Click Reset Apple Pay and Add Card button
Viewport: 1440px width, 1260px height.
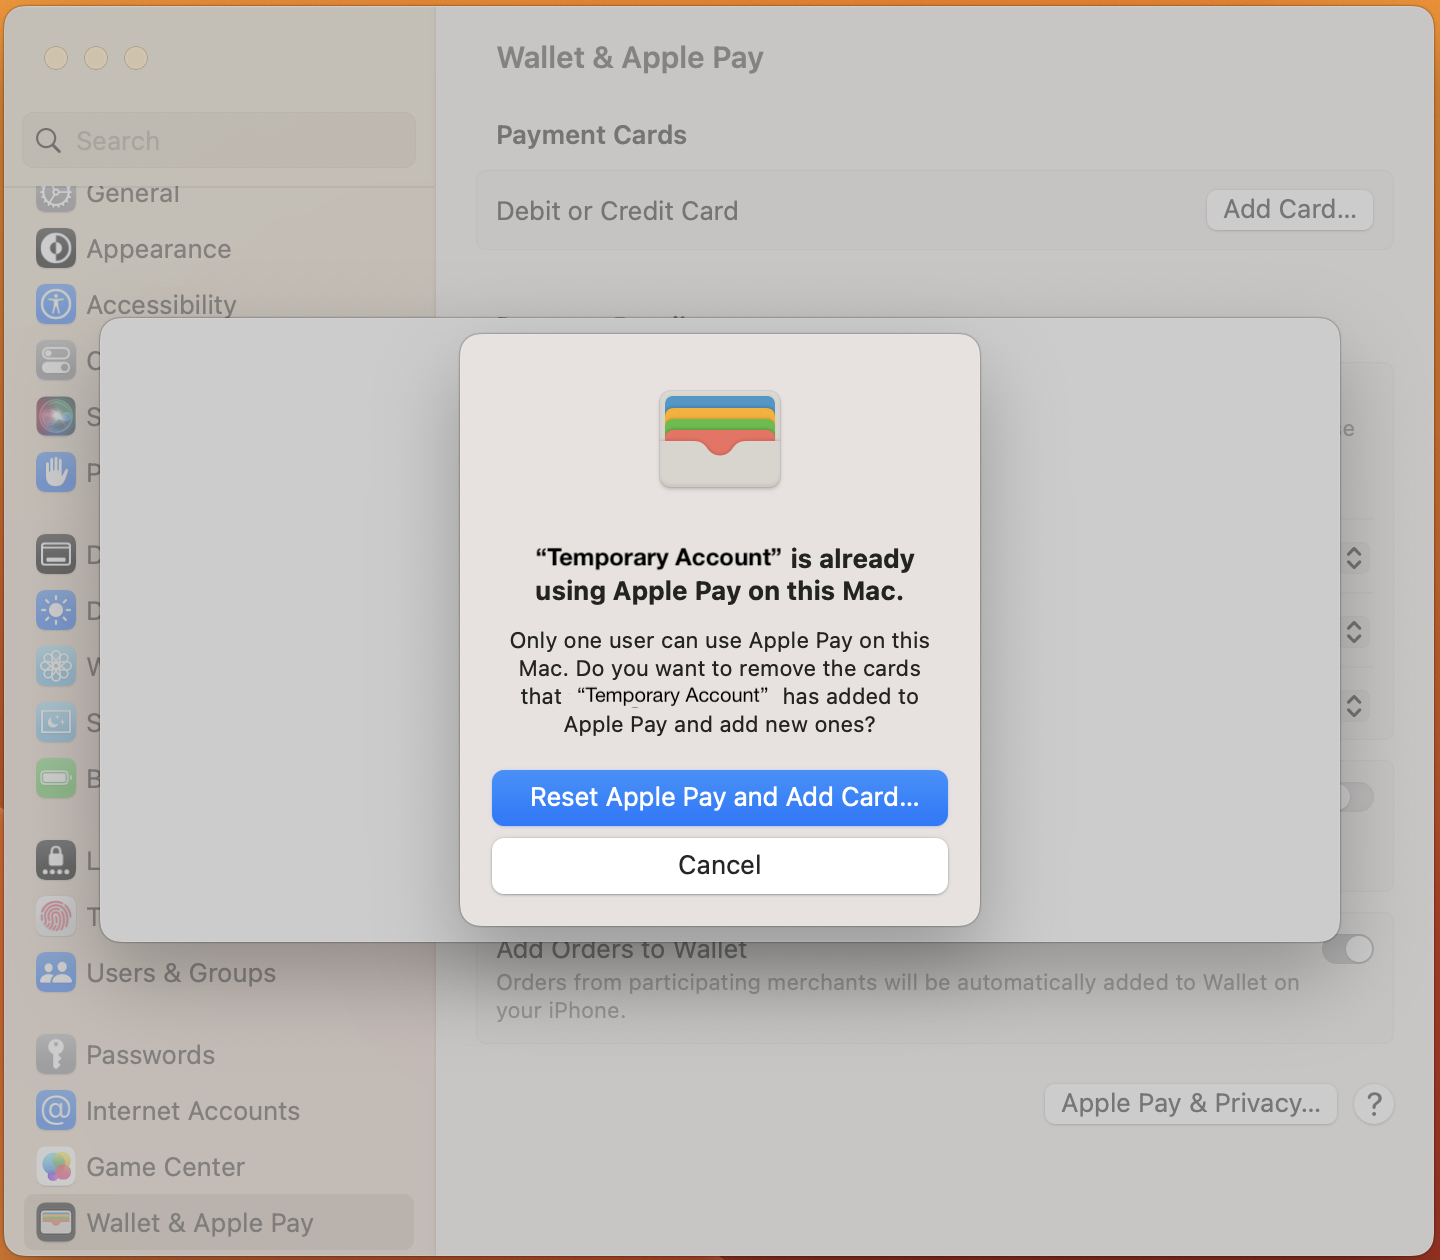[x=720, y=798]
